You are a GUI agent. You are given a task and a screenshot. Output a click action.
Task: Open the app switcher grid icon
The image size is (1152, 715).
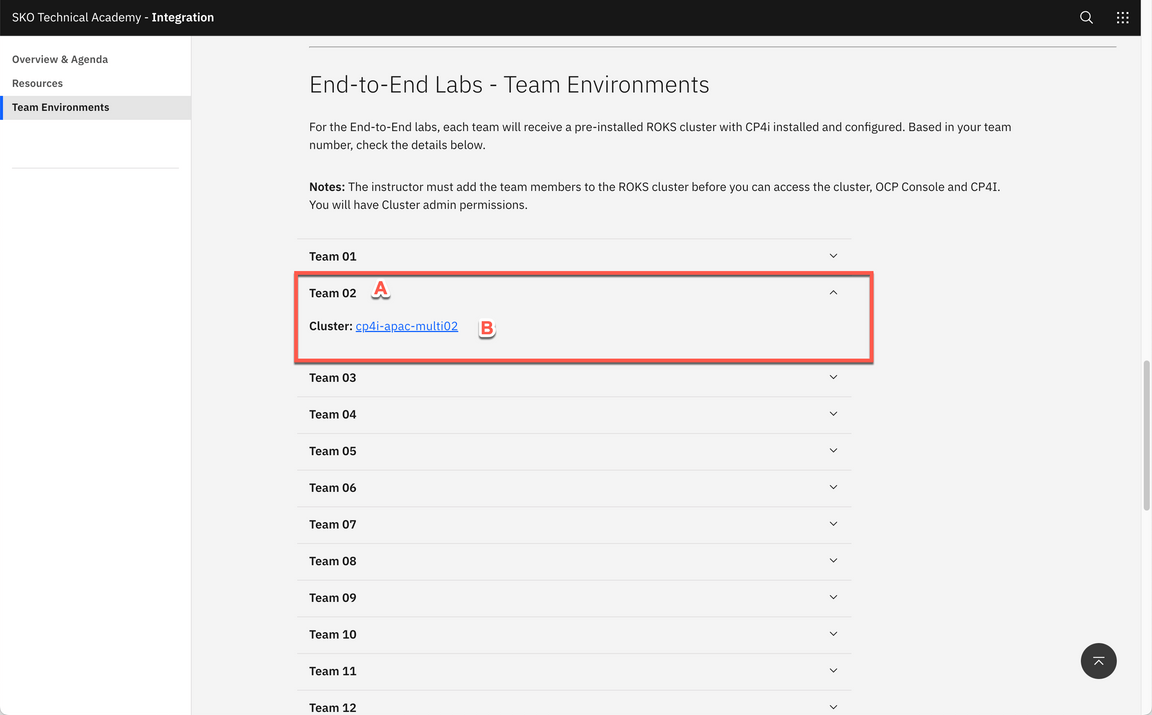1122,18
